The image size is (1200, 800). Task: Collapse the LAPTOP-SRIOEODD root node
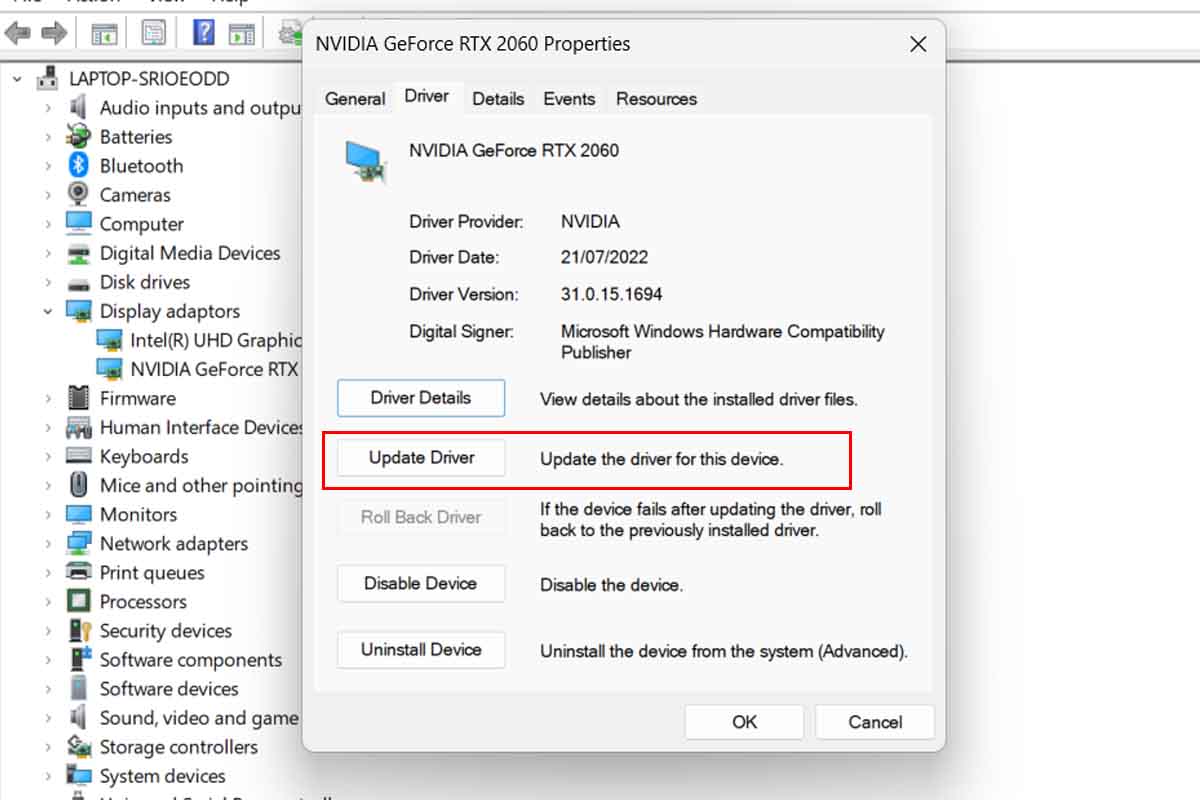17,79
